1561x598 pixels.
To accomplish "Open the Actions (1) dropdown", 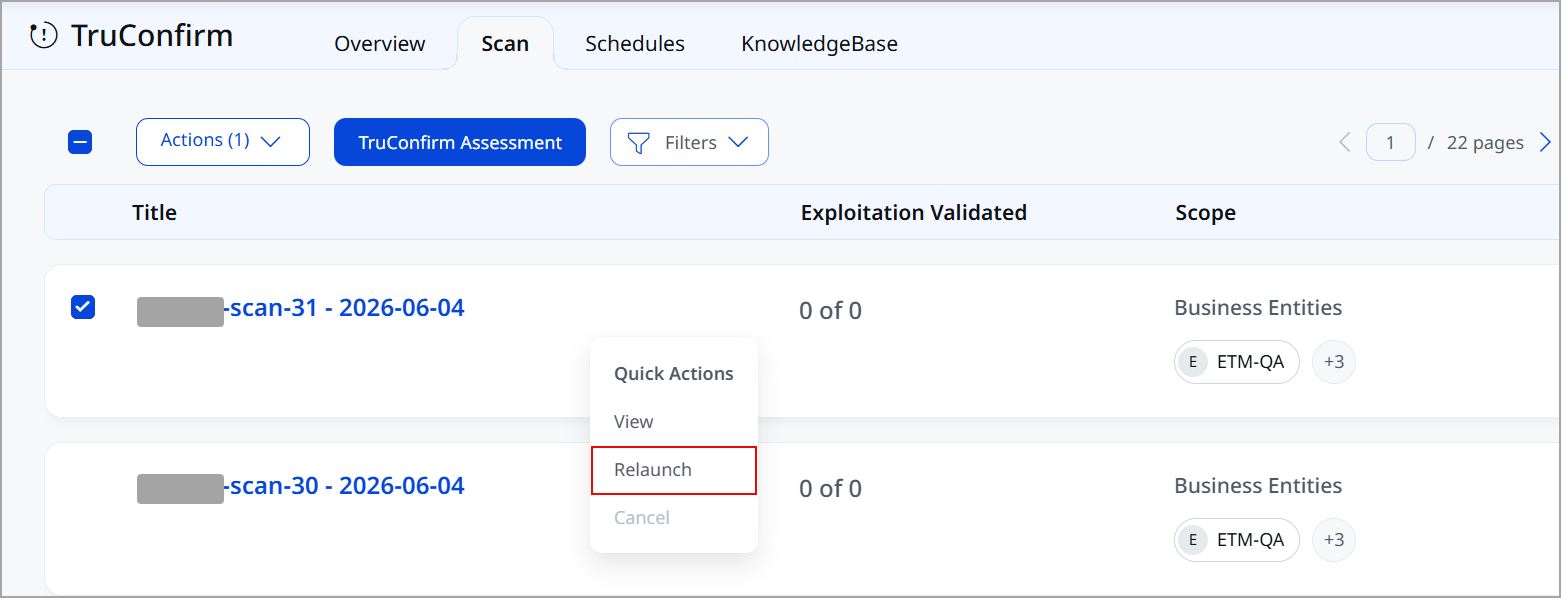I will [223, 142].
